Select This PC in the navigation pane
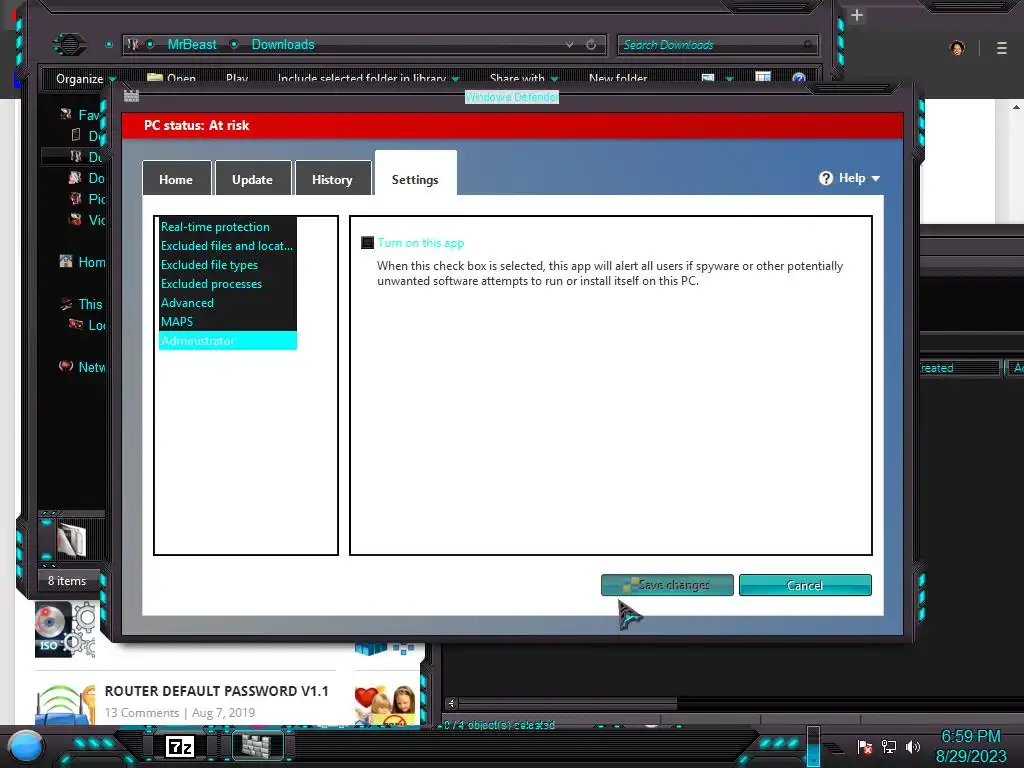This screenshot has width=1024, height=768. pos(83,304)
